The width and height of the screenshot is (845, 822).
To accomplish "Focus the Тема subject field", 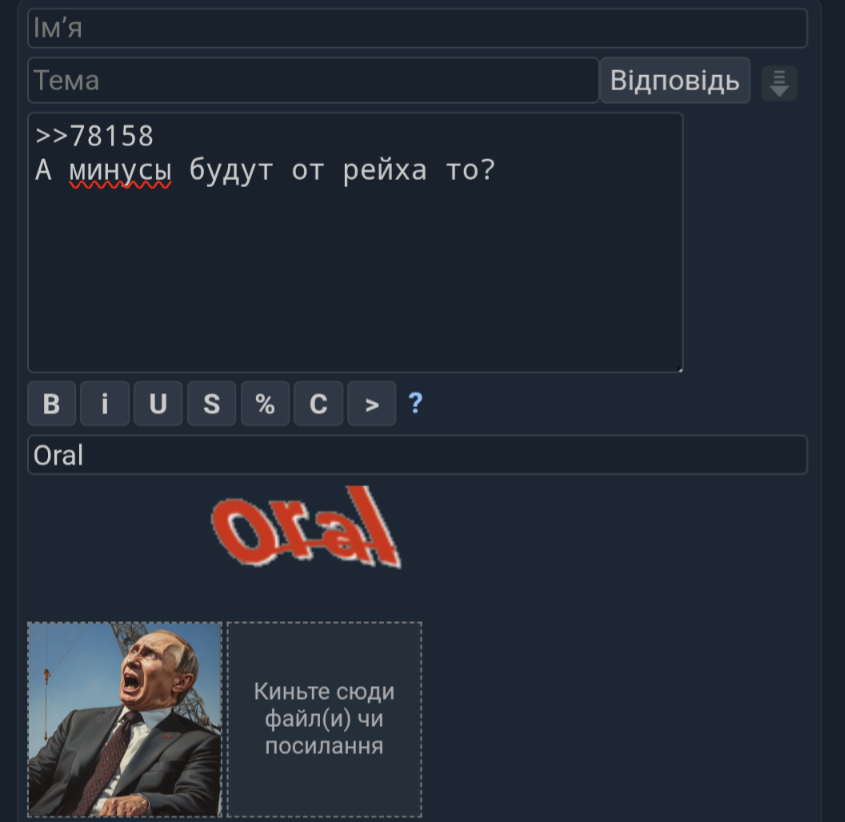I will point(313,80).
